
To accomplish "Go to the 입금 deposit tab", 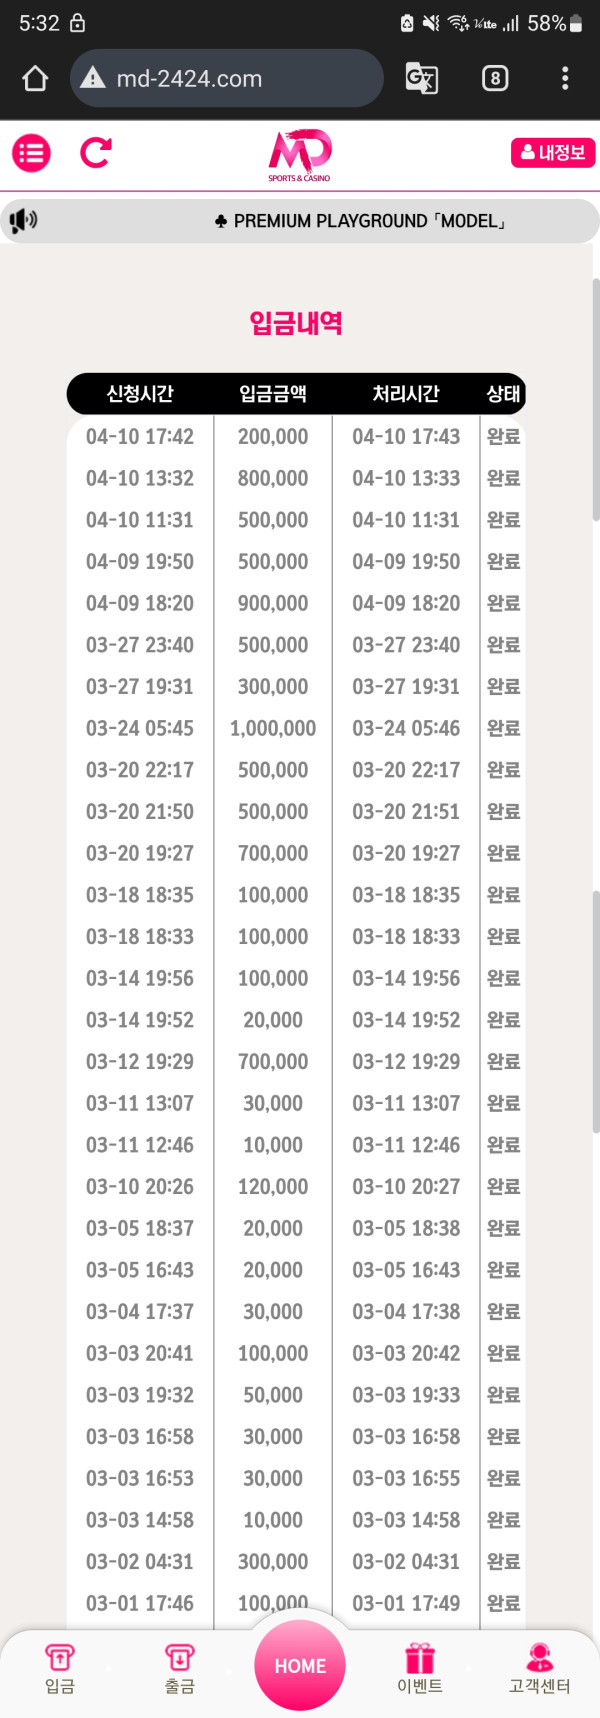I will click(60, 1668).
